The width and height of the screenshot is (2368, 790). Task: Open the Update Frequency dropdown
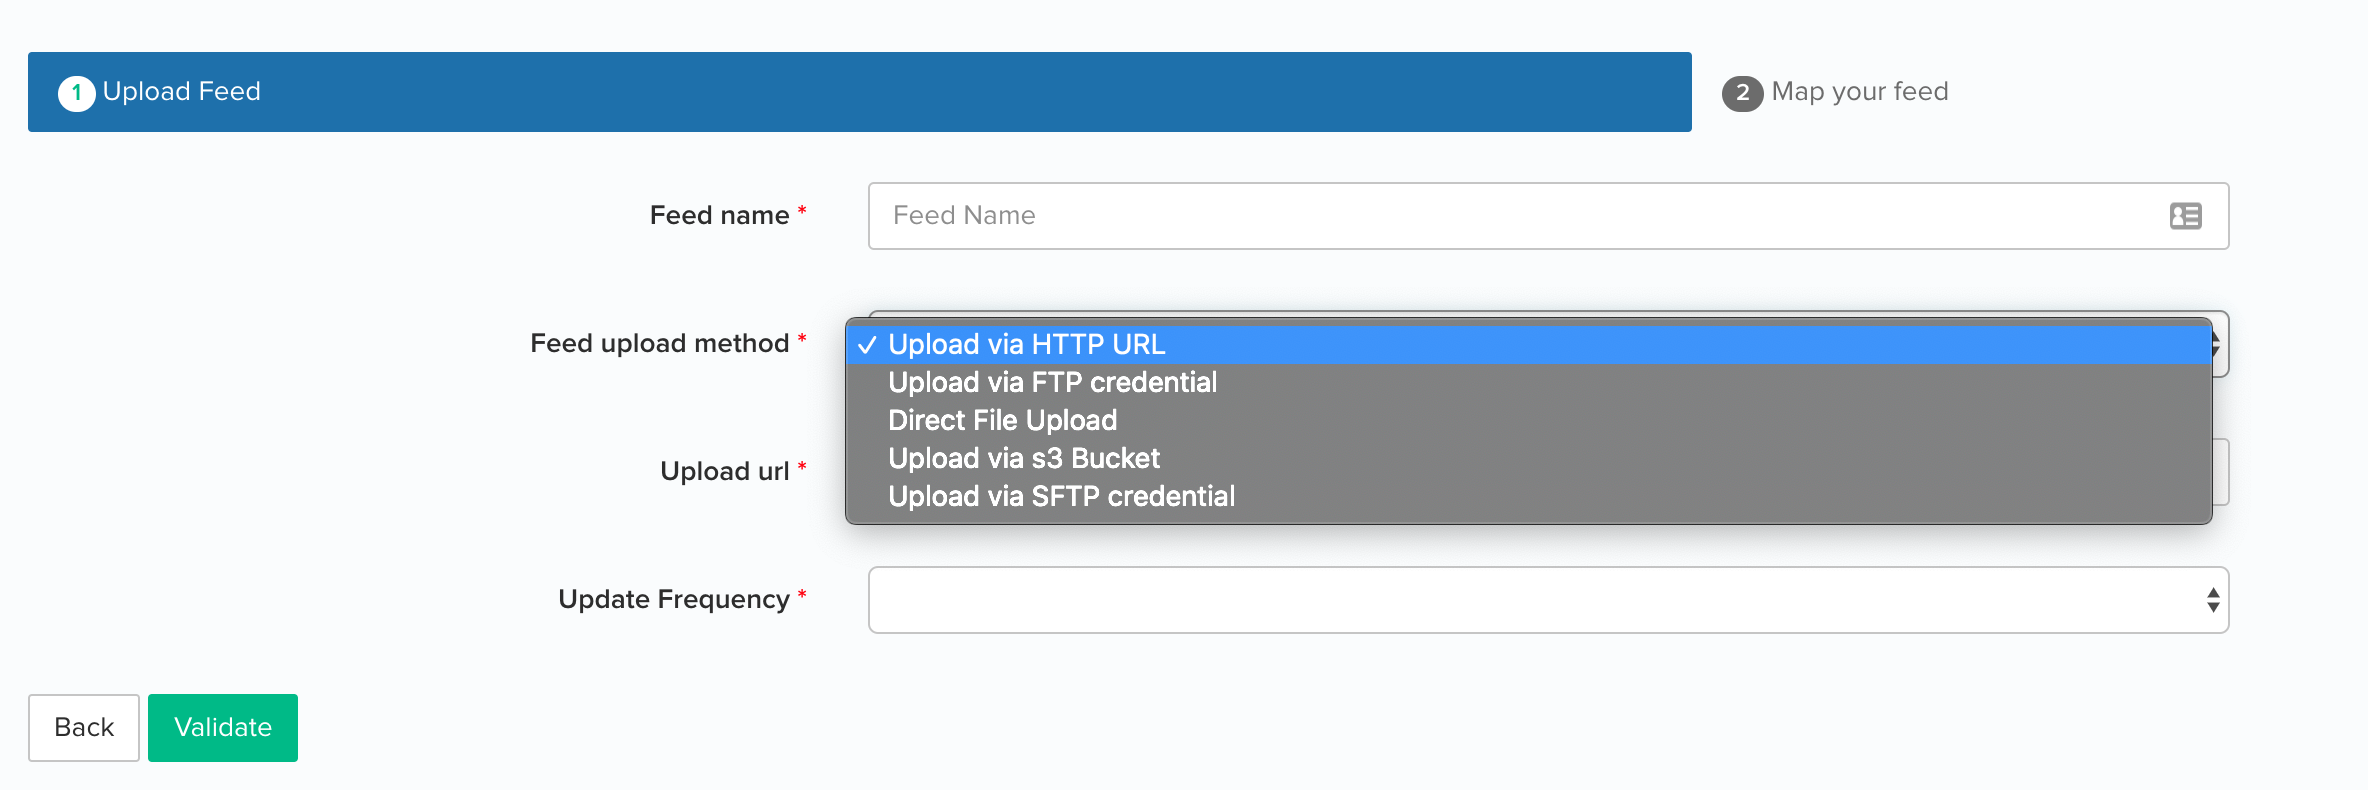click(x=1548, y=600)
